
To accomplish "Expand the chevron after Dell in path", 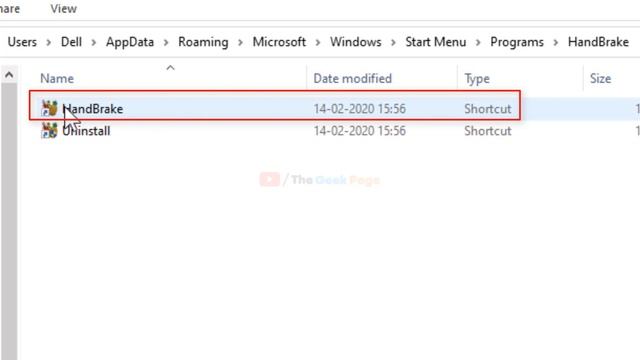I will click(x=93, y=42).
